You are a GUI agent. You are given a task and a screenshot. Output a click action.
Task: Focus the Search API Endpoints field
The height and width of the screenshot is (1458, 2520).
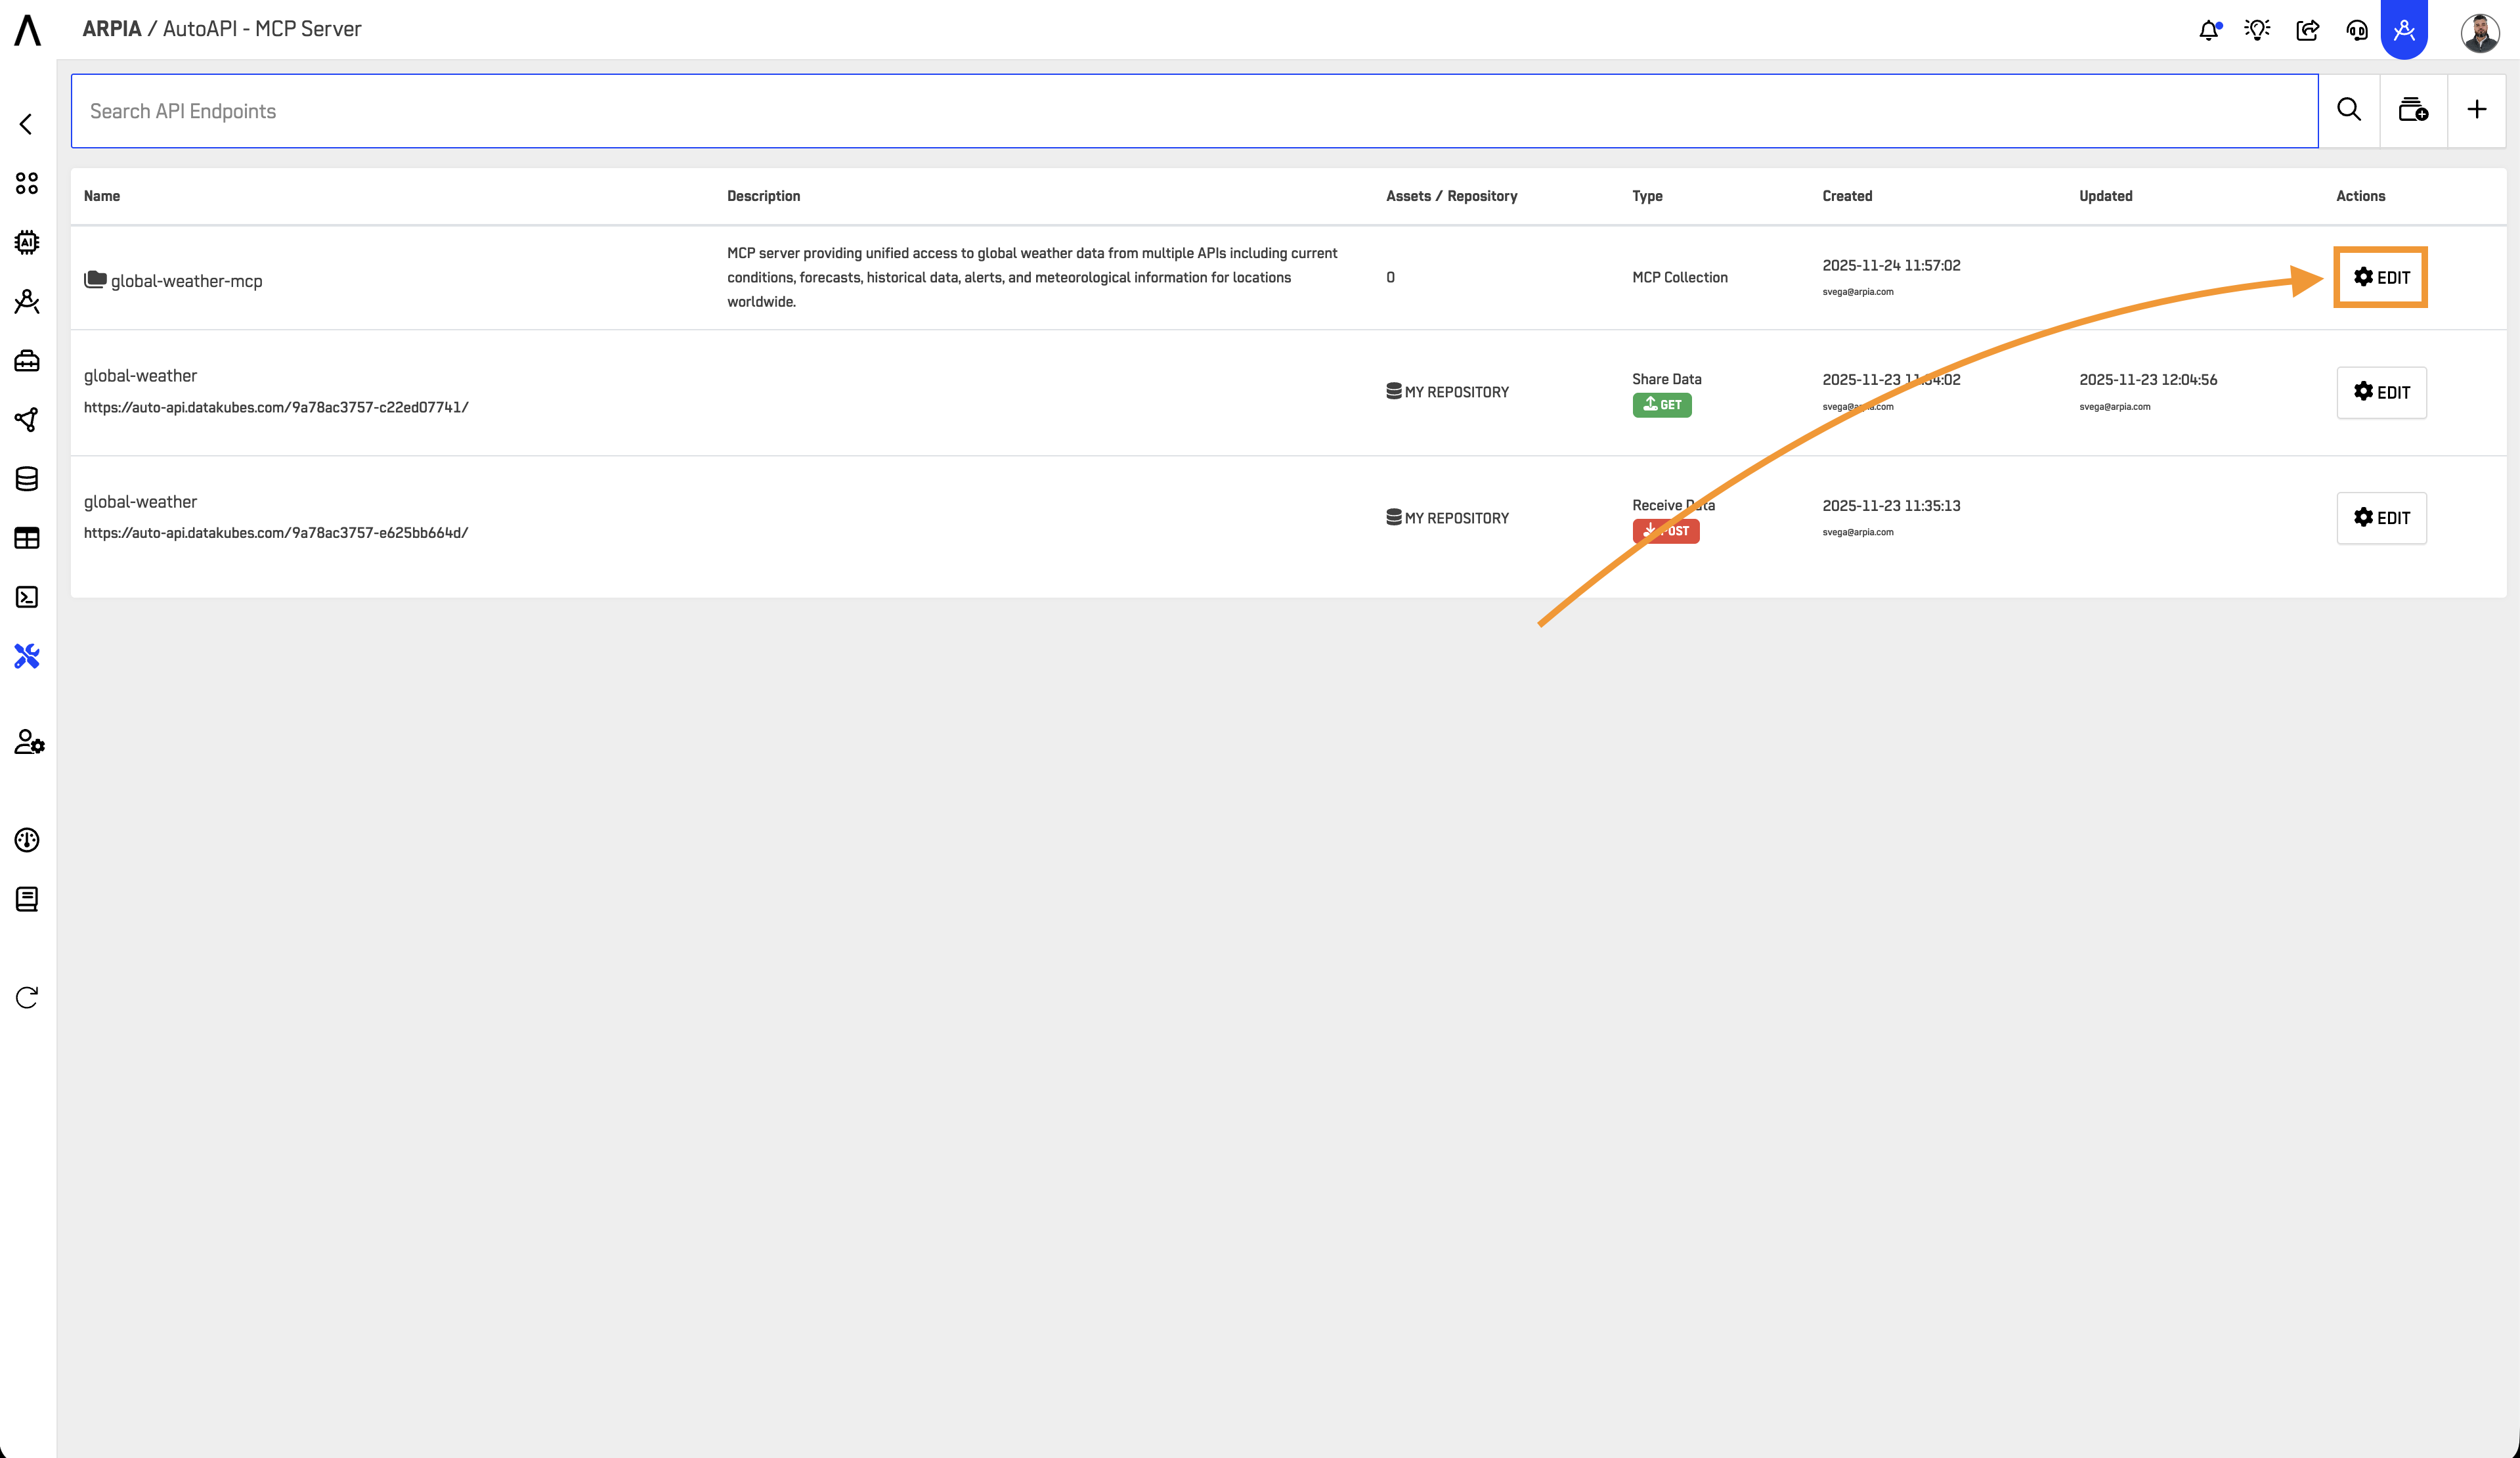1194,111
